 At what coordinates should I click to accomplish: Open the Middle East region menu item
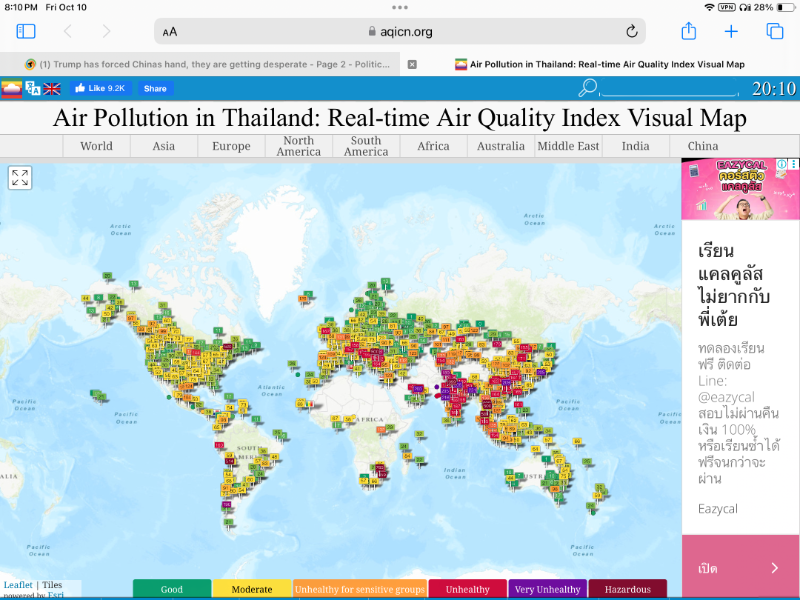(x=568, y=146)
